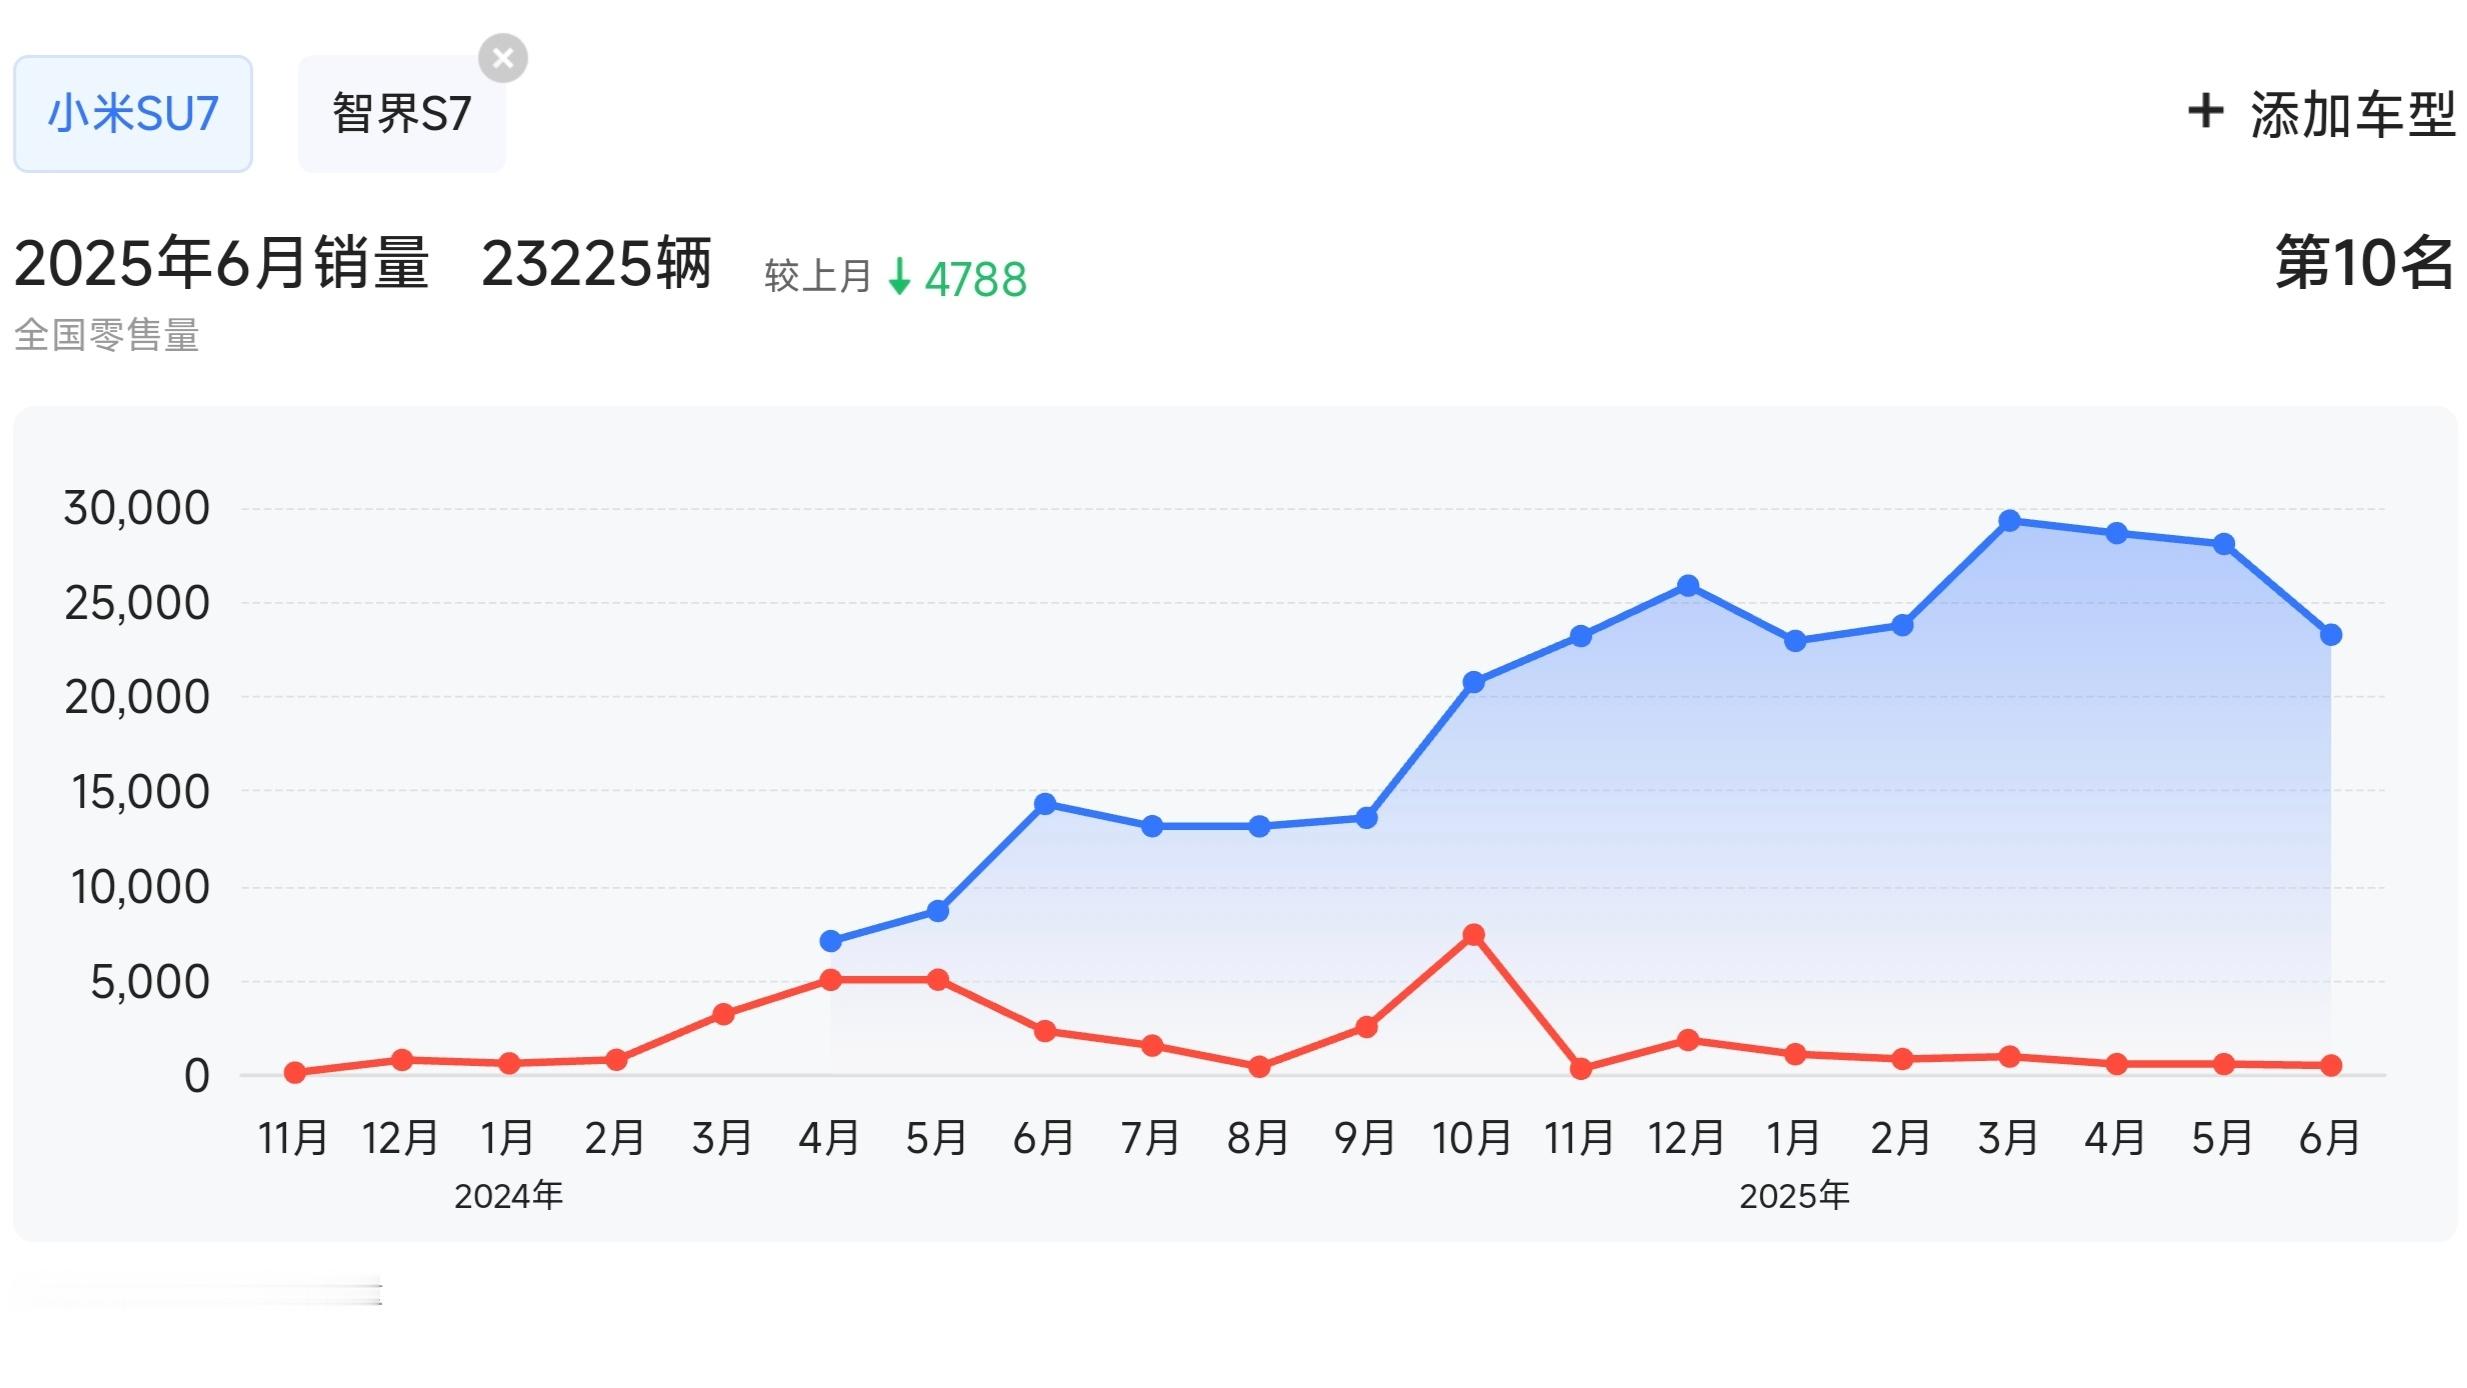Click the 8月 x-axis label
The height and width of the screenshot is (1388, 2467).
tap(1258, 1138)
